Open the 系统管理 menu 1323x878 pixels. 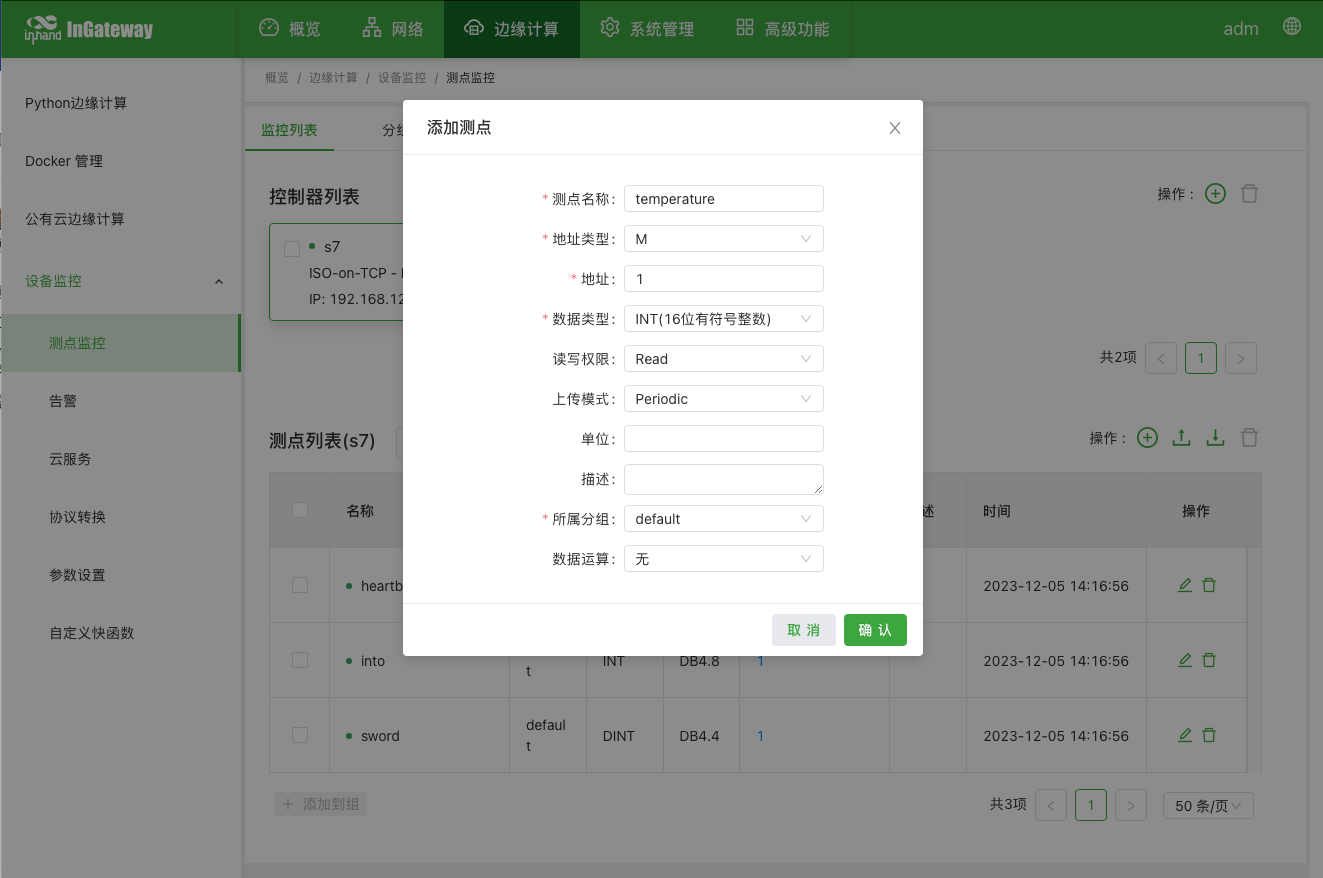point(647,29)
